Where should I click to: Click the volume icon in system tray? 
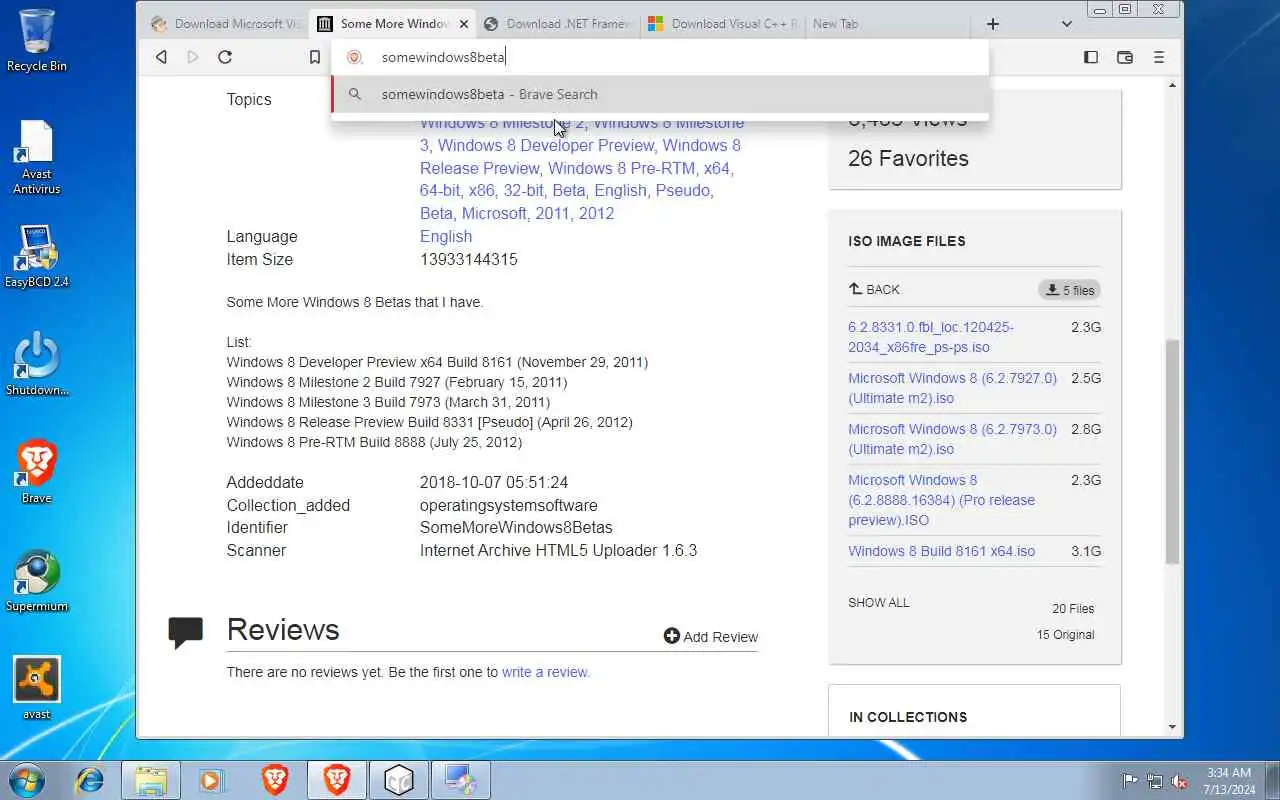(x=1180, y=781)
